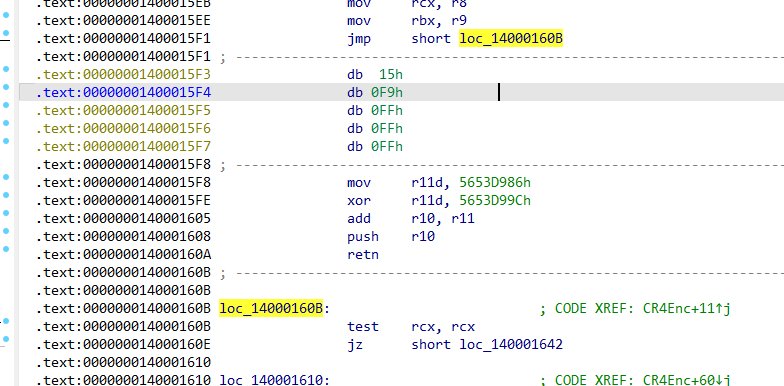Select address .text:0000000140001605
Viewport: 784px width, 386px height.
tap(123, 218)
